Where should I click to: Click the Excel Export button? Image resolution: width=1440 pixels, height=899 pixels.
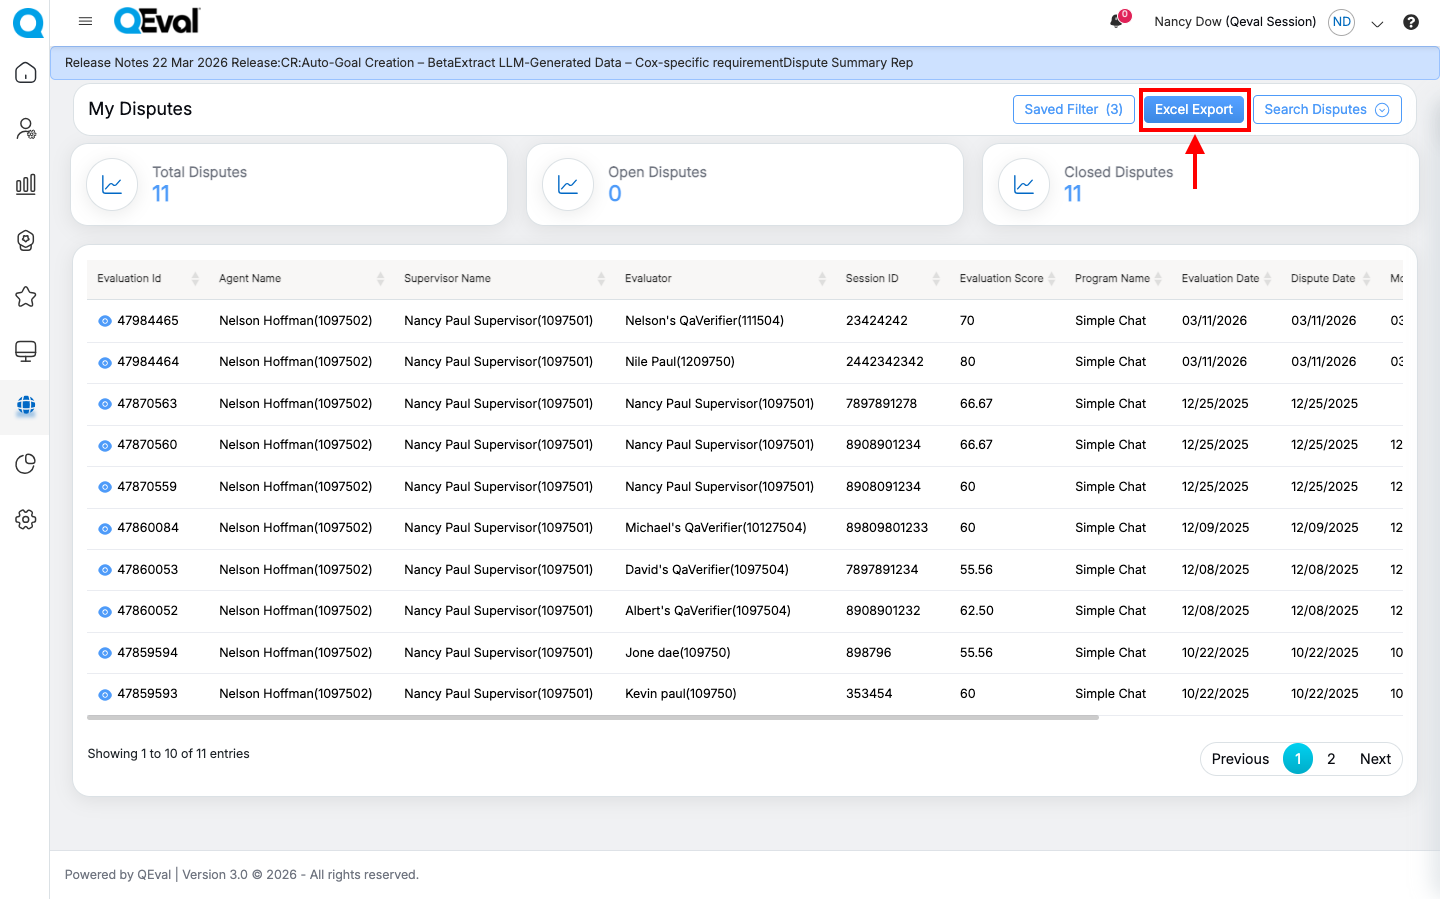1193,110
